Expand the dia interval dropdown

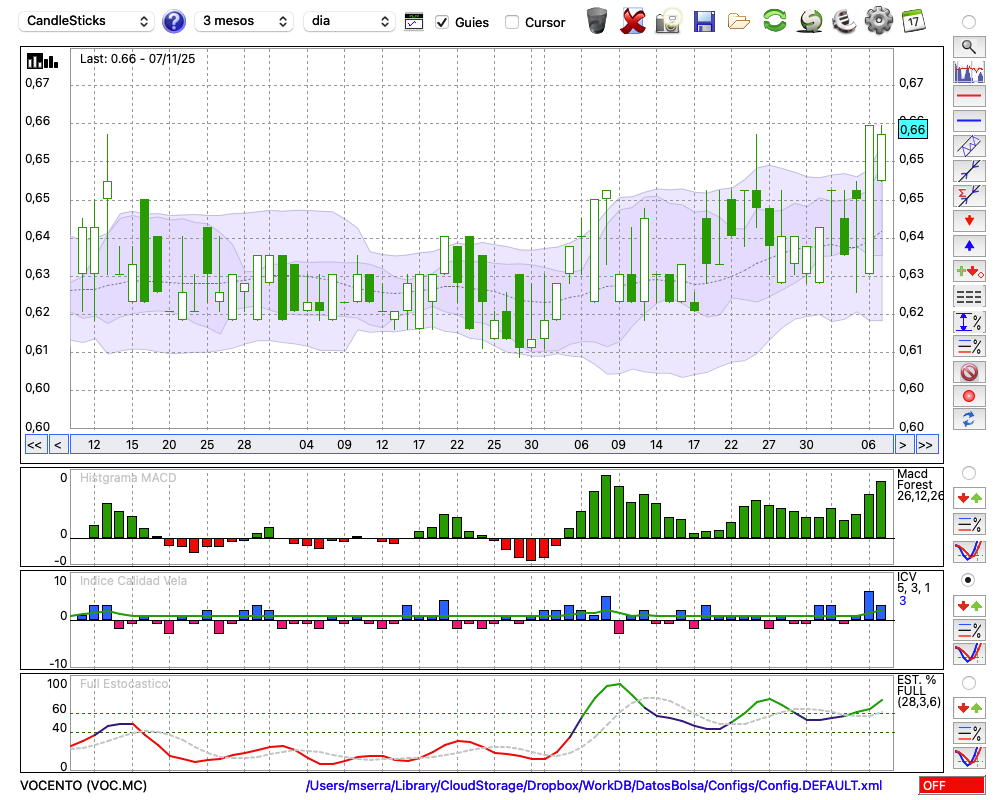click(x=350, y=21)
